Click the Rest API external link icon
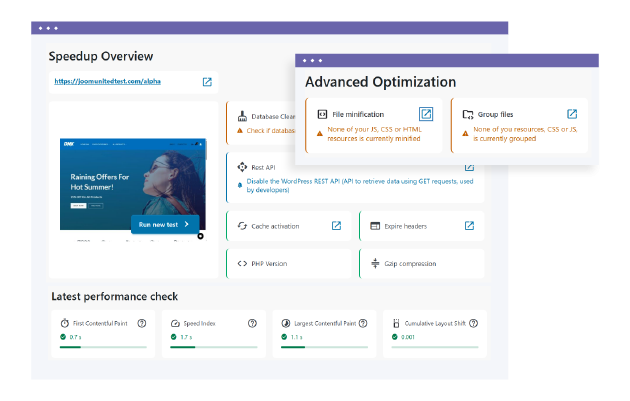 [469, 168]
